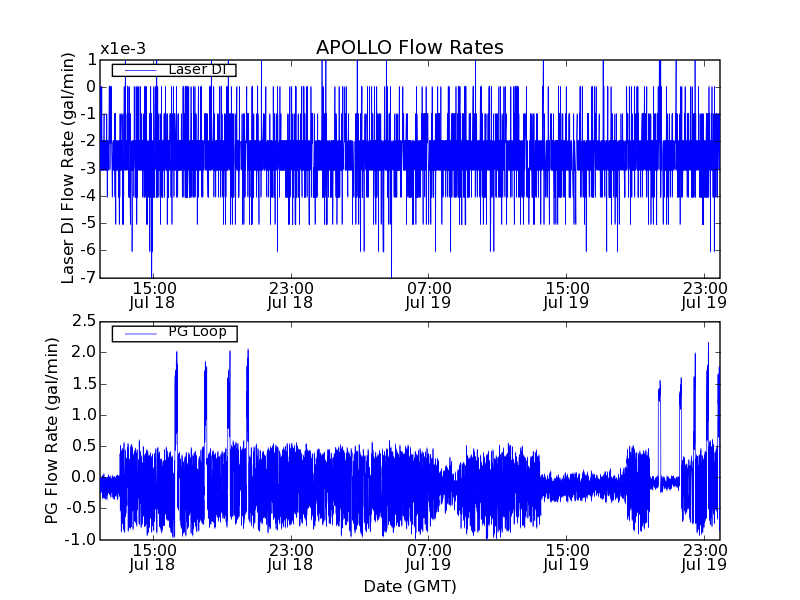Viewport: 800px width, 600px height.
Task: Click the '23:00 Jul 18' label under top plot
Action: coord(291,295)
